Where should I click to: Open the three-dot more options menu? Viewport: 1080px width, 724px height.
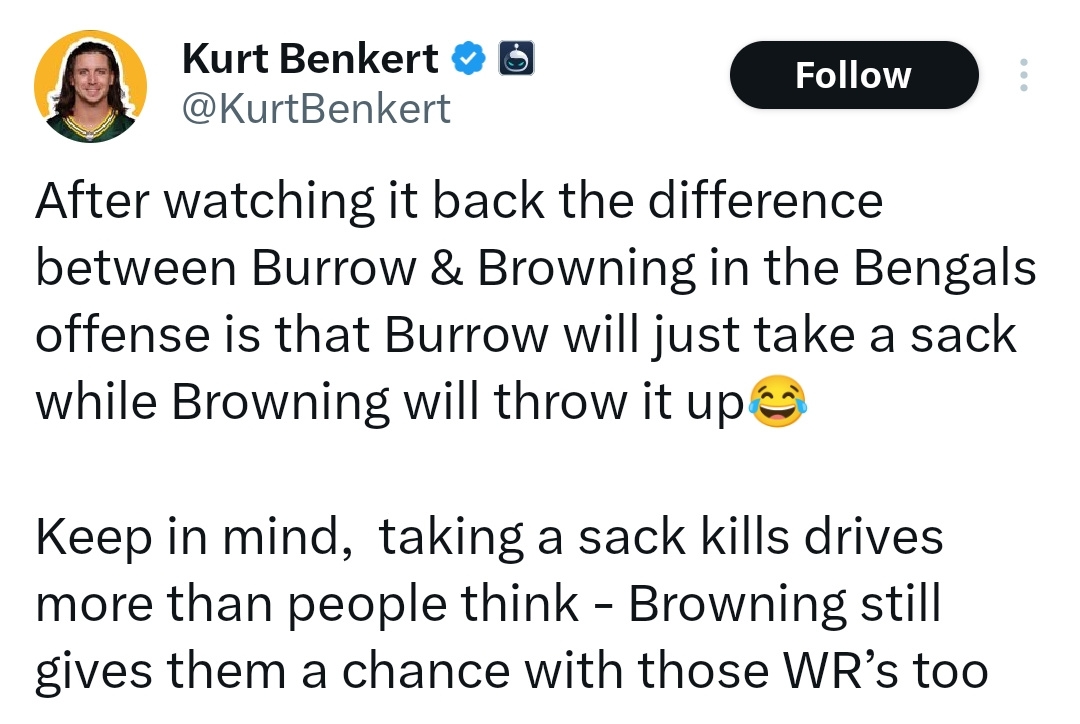[1022, 75]
